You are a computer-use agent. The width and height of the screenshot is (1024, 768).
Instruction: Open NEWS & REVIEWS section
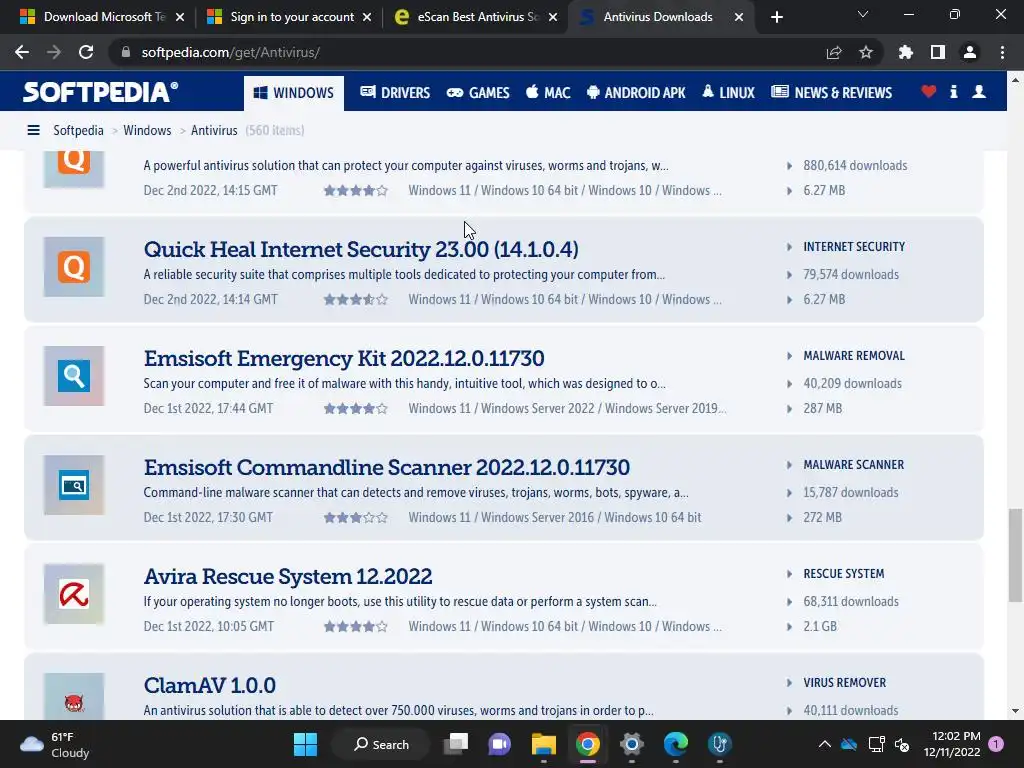[831, 93]
